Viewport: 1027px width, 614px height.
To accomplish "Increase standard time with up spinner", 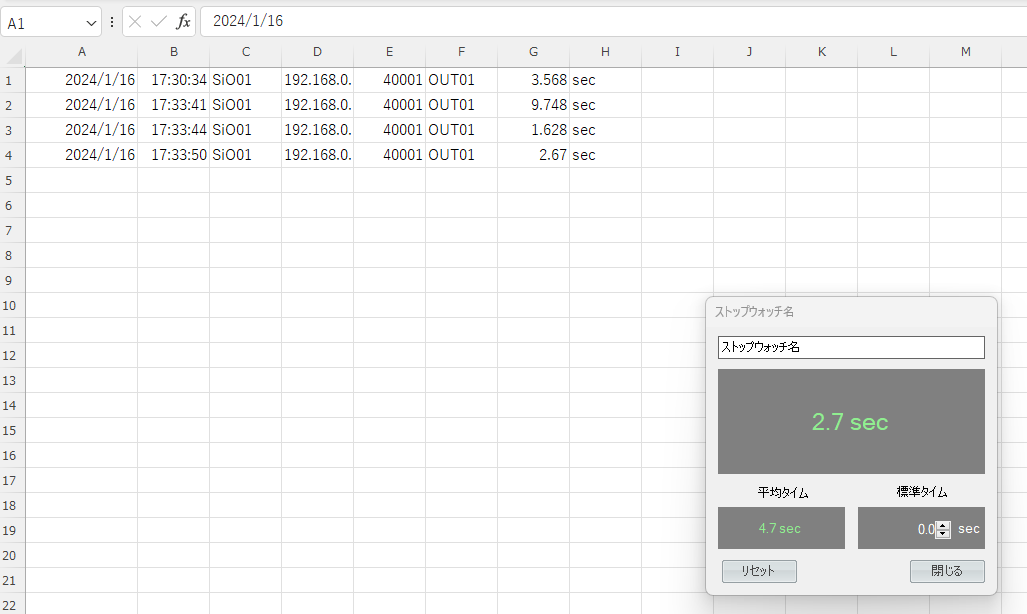I will click(x=943, y=525).
